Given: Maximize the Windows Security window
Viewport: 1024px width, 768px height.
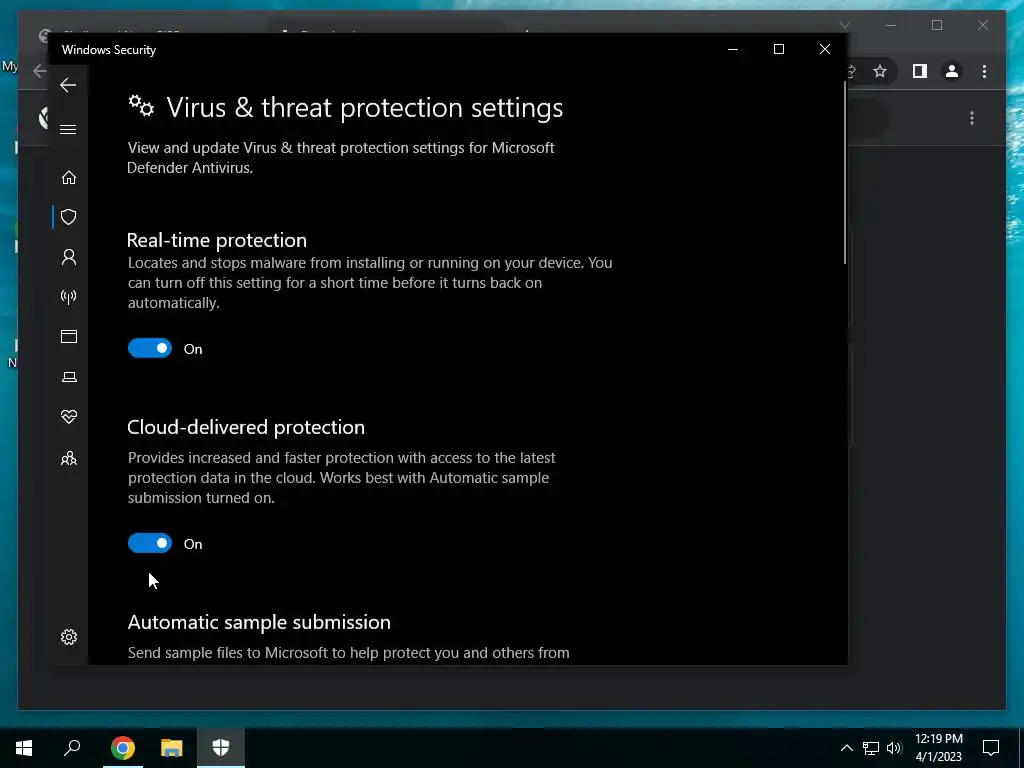Looking at the screenshot, I should [x=778, y=50].
